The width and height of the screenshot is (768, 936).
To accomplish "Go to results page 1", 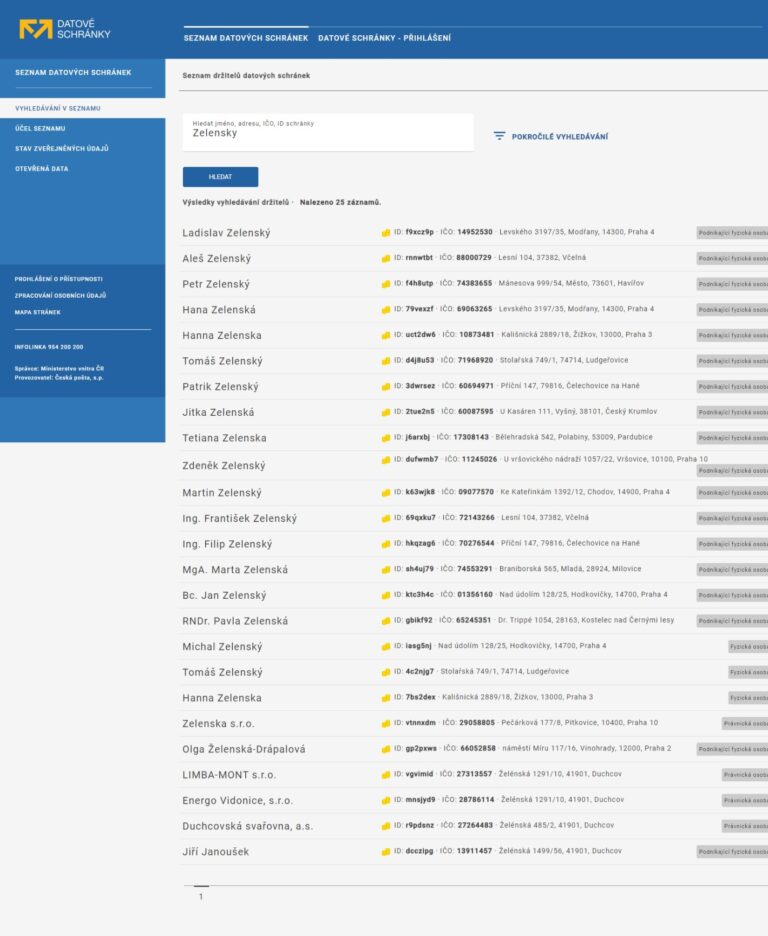I will [x=201, y=896].
